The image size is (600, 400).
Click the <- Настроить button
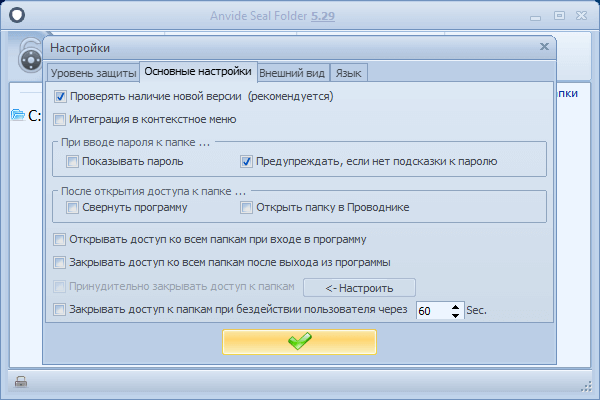pyautogui.click(x=359, y=288)
